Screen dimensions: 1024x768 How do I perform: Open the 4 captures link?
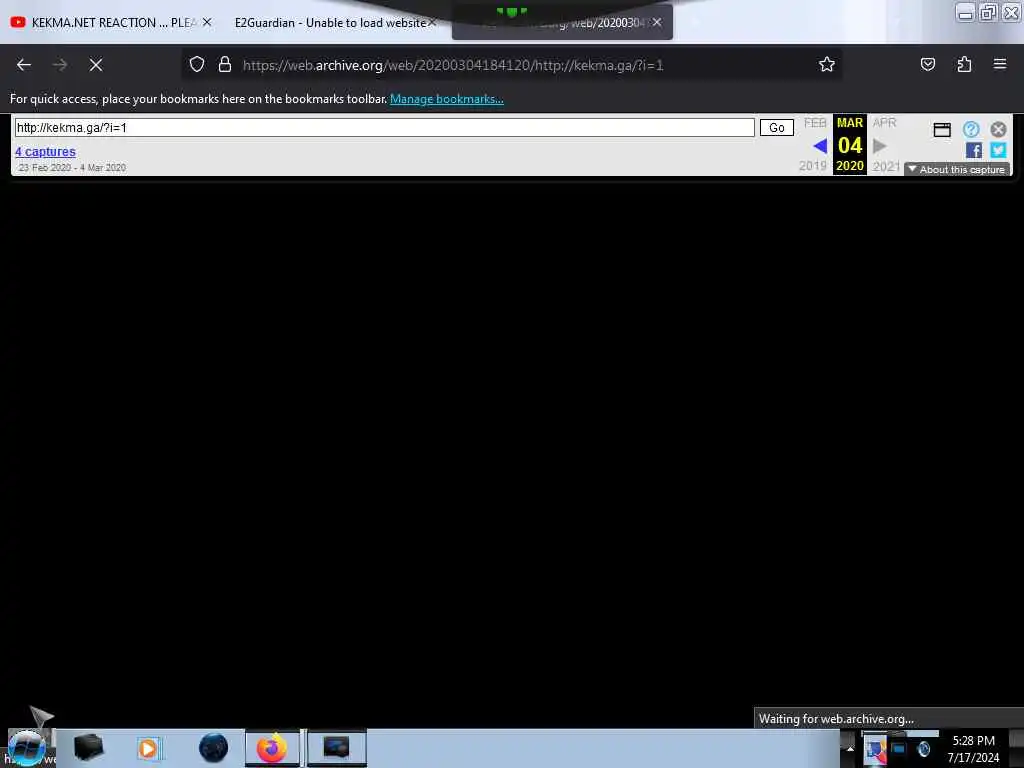tap(46, 152)
